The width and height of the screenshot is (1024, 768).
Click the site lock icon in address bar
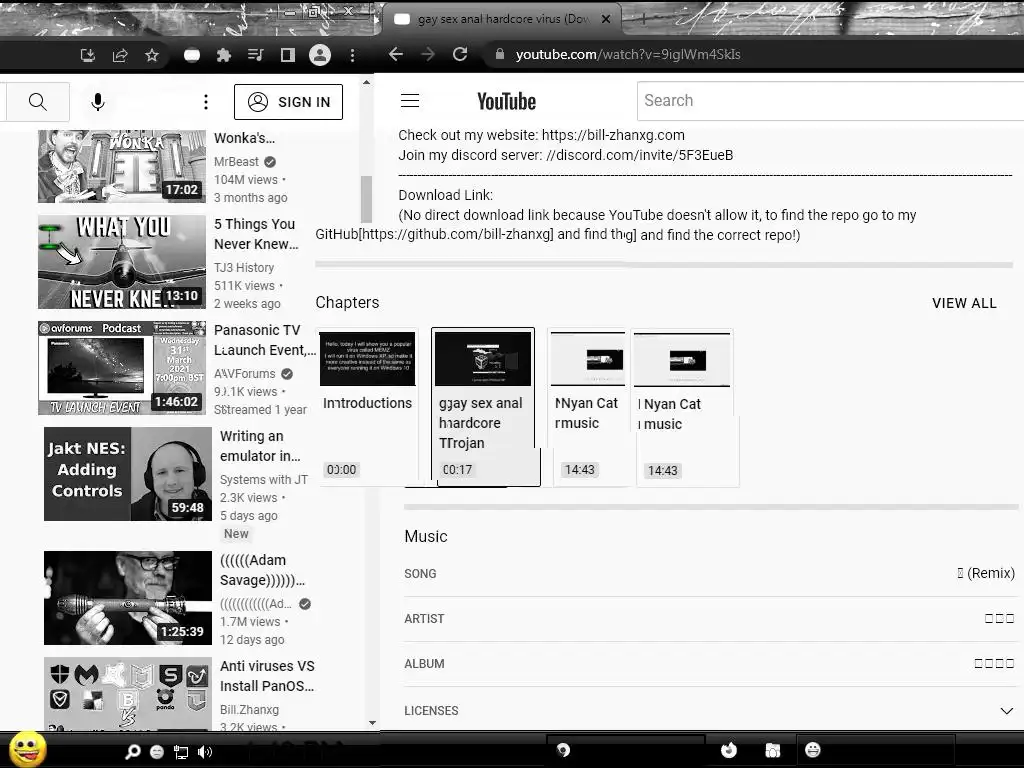tap(500, 54)
